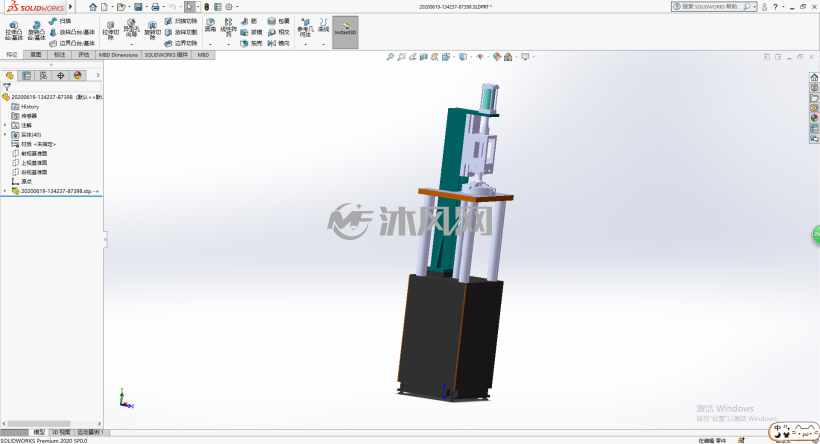Select the Lofted Cut tool (放样切割)
The image size is (820, 444).
(x=181, y=32)
